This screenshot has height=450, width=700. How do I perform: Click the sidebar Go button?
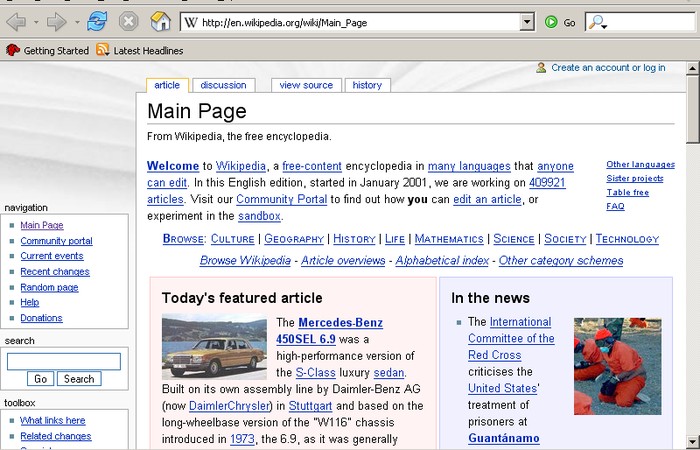pos(40,379)
